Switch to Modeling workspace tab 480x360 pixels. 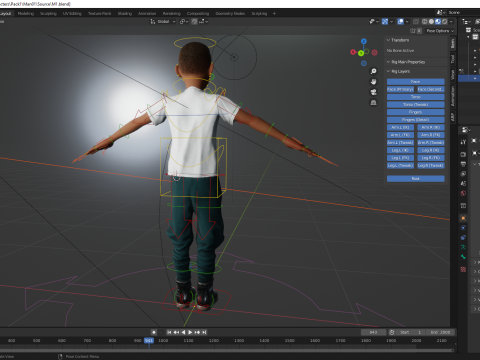tap(26, 14)
